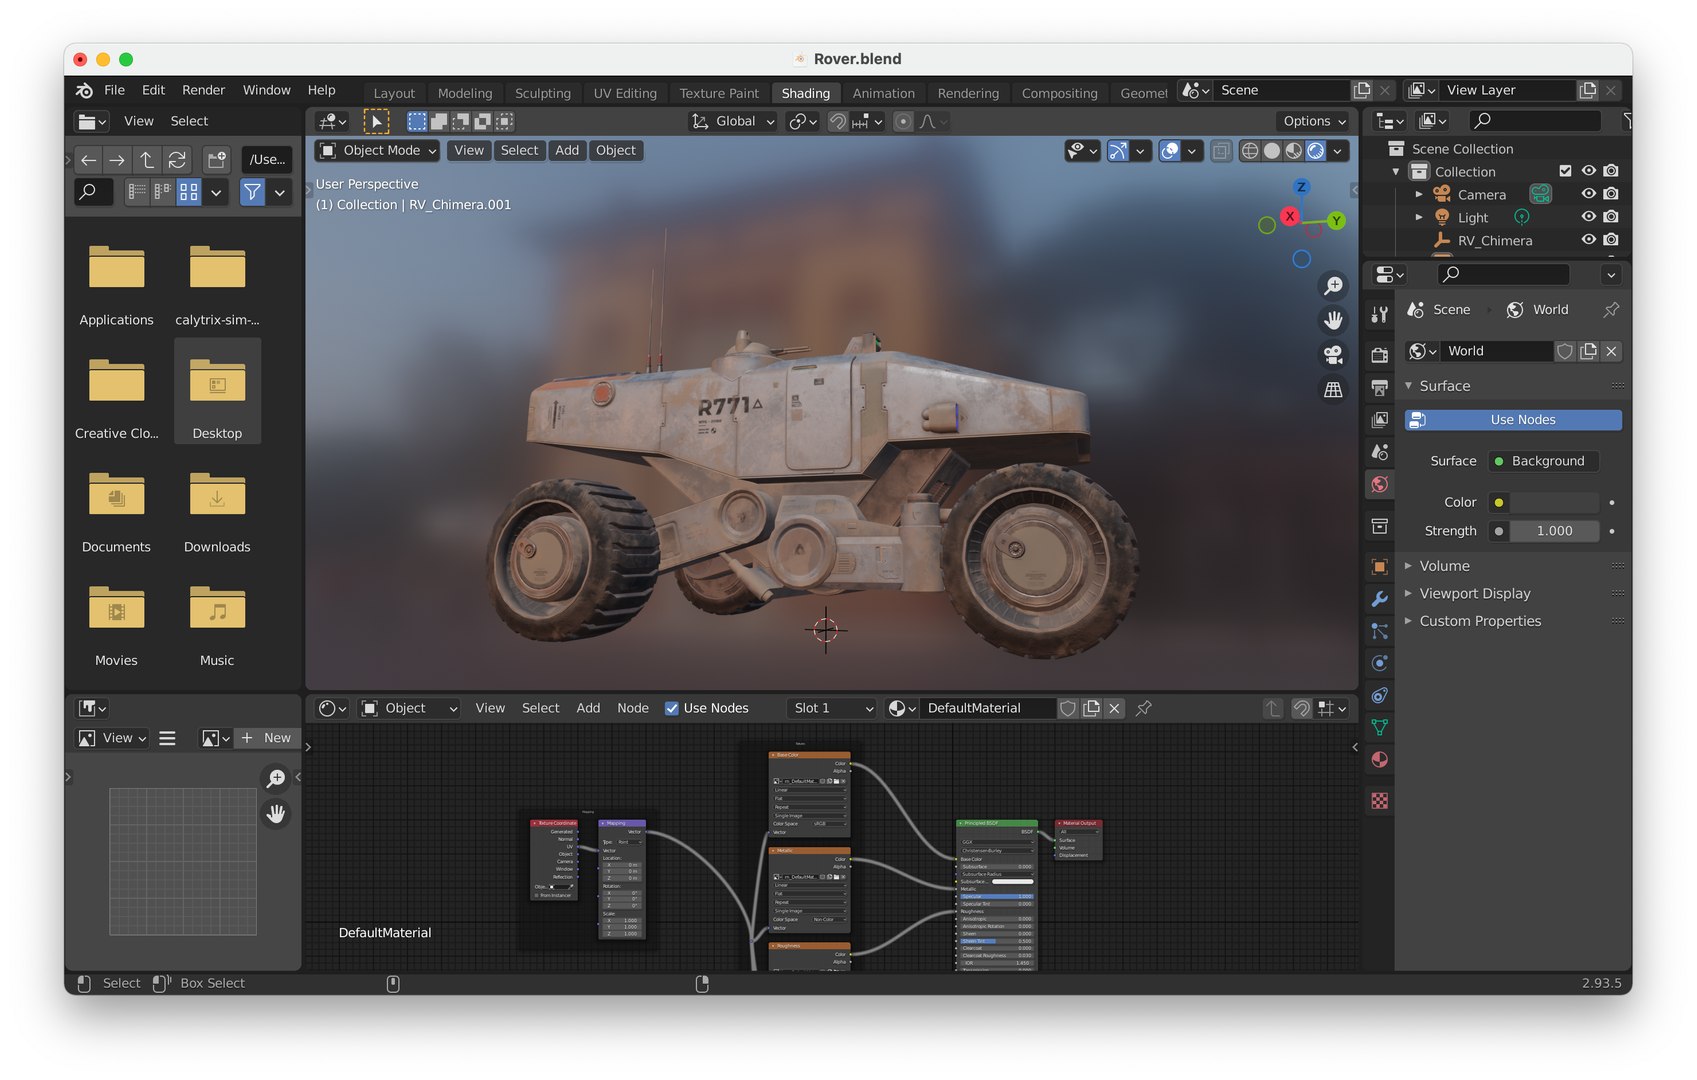The width and height of the screenshot is (1697, 1080).
Task: Toggle file browser filter funnel
Action: coord(252,192)
